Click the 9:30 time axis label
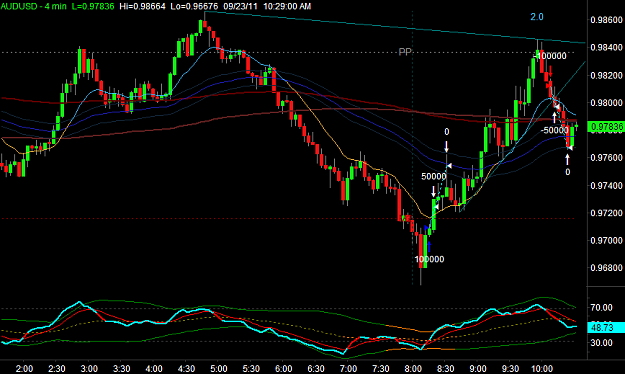 [510, 368]
